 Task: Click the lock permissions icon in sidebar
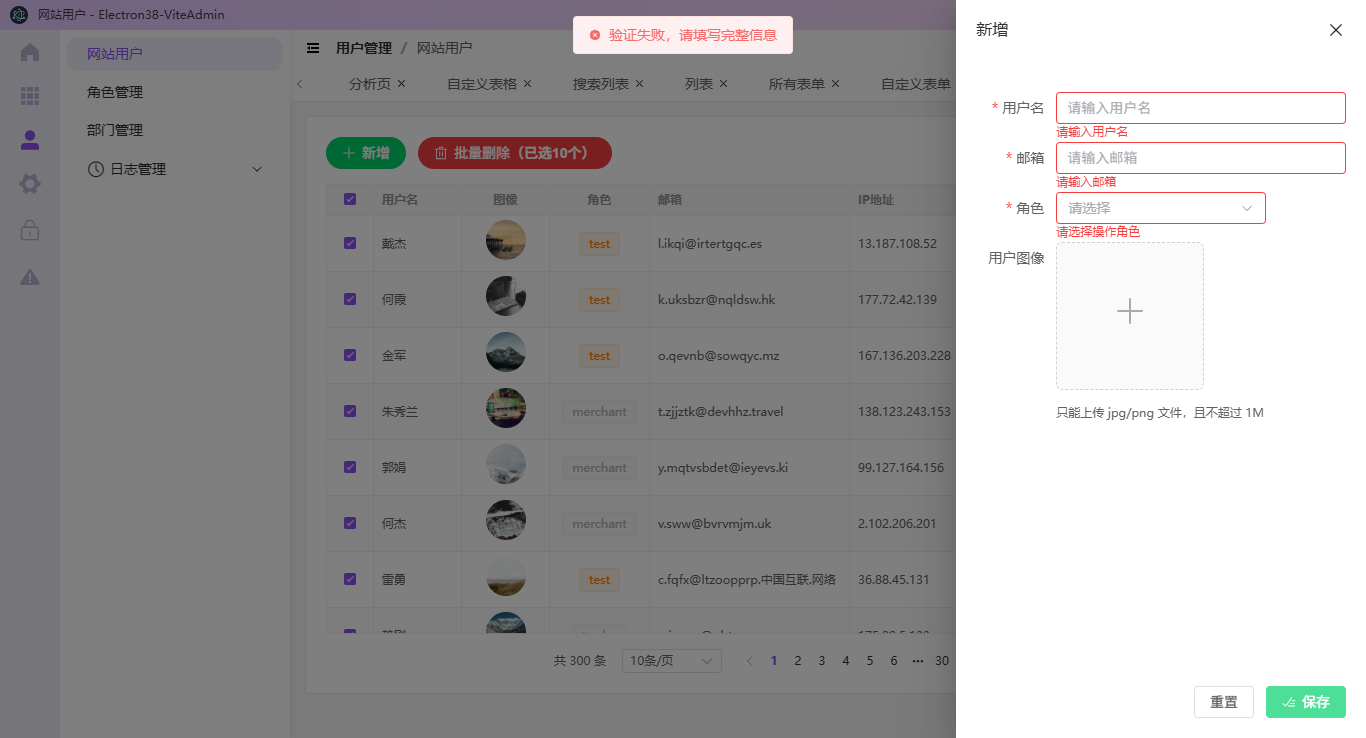pos(29,228)
